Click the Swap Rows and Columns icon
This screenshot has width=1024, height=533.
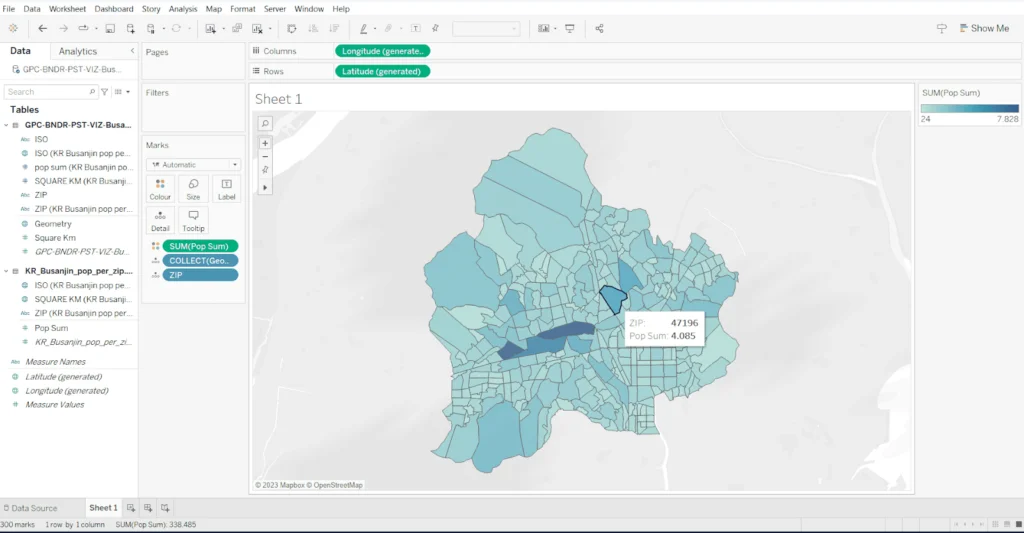point(291,28)
